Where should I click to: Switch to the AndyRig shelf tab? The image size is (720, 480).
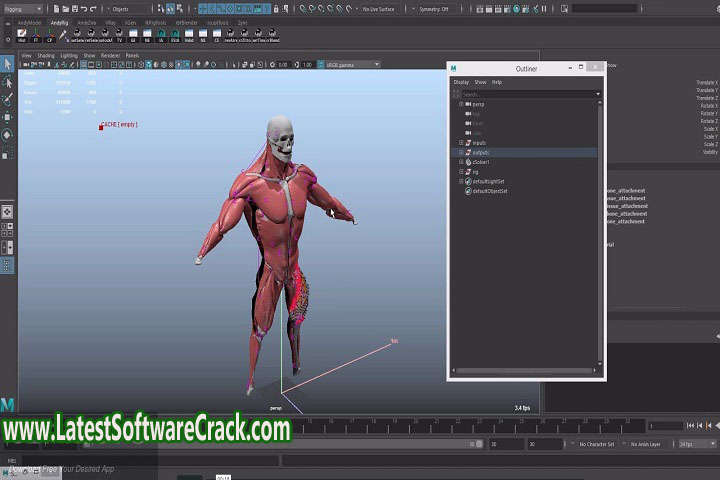pyautogui.click(x=59, y=23)
